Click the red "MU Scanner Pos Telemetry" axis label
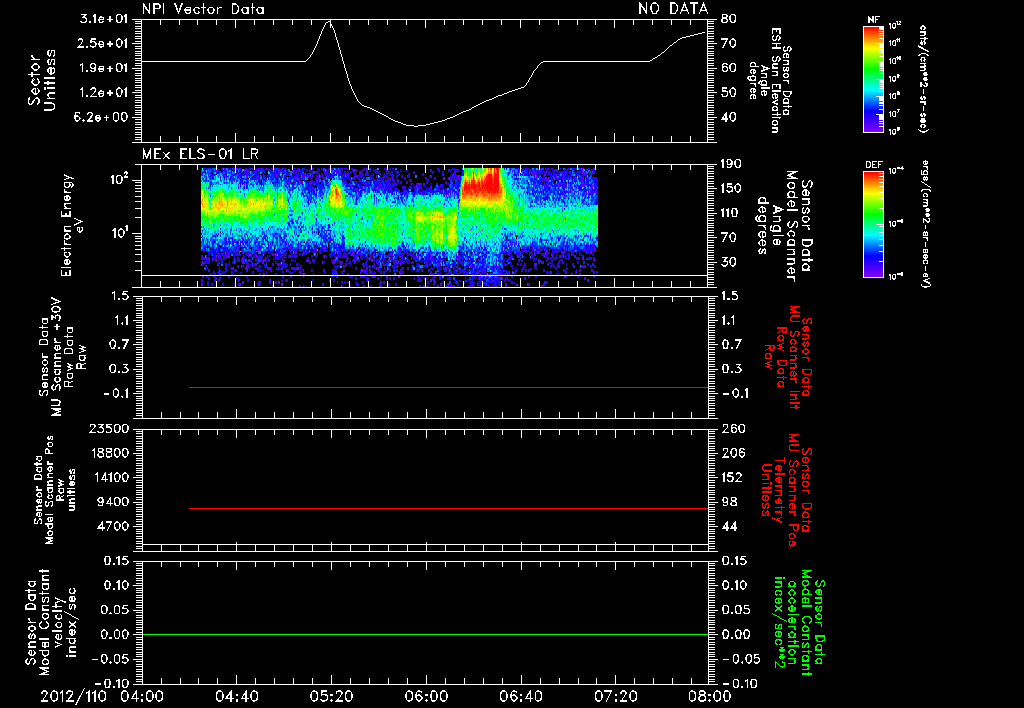The height and width of the screenshot is (708, 1024). (x=786, y=490)
